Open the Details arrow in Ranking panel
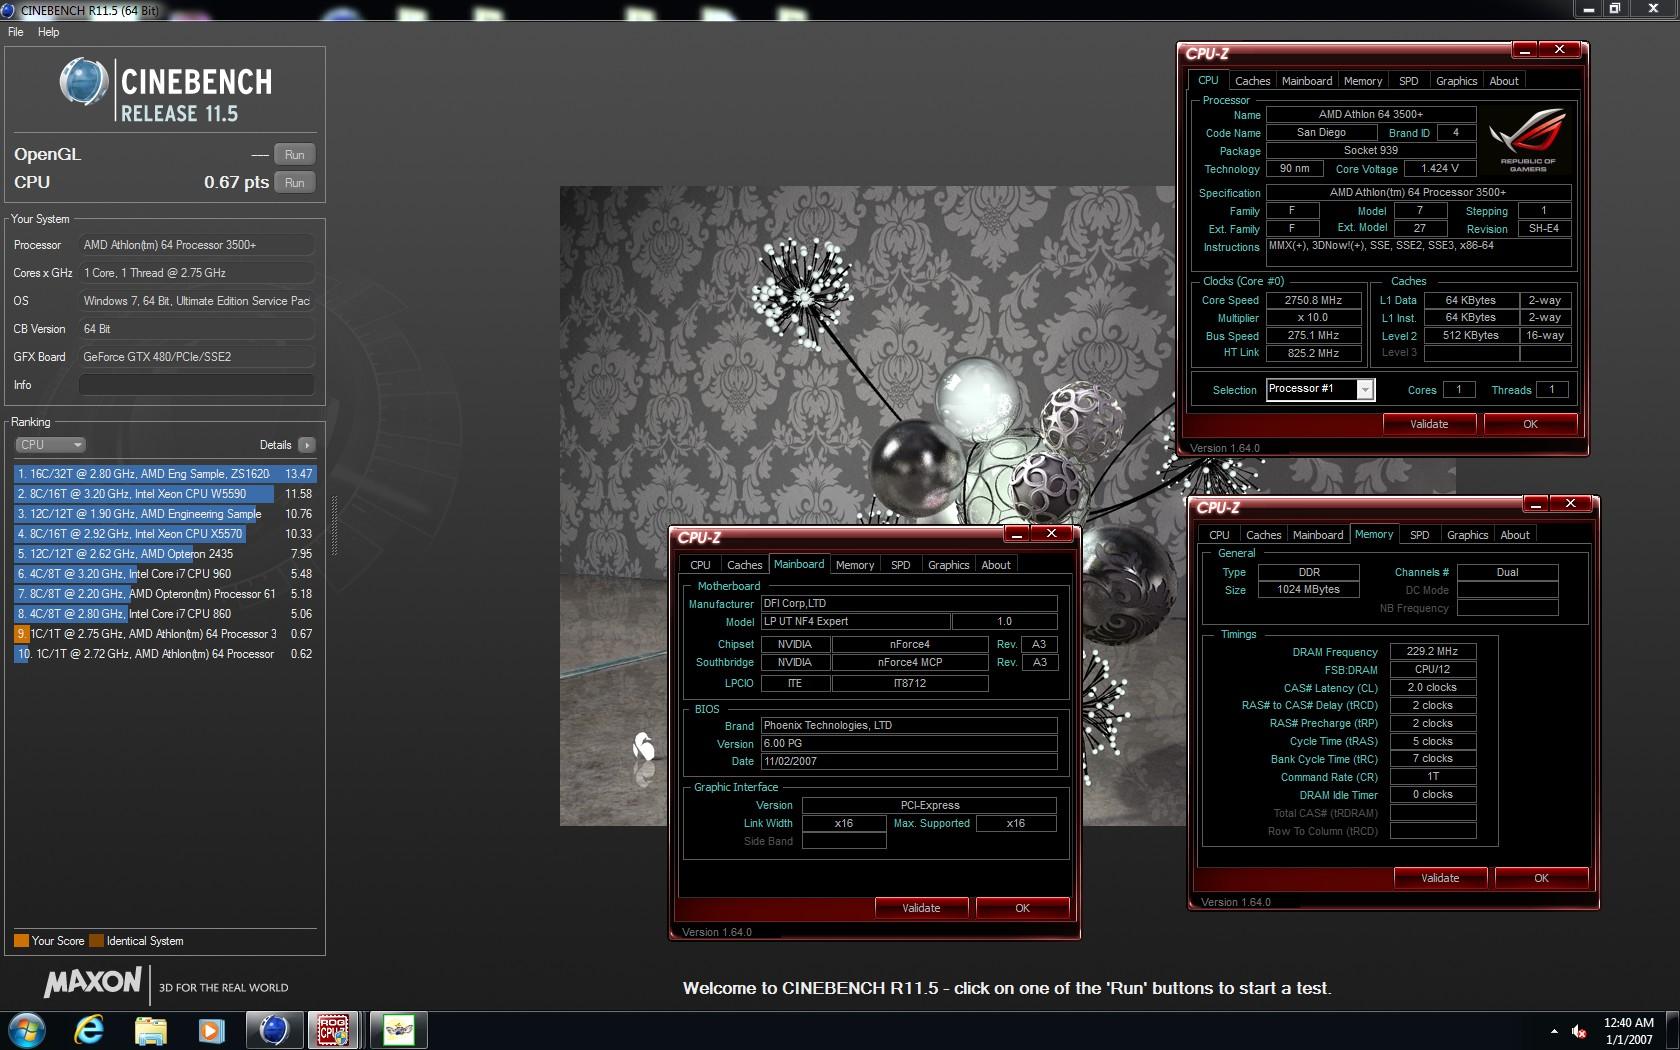Screen dimensions: 1680x1050 tap(306, 445)
